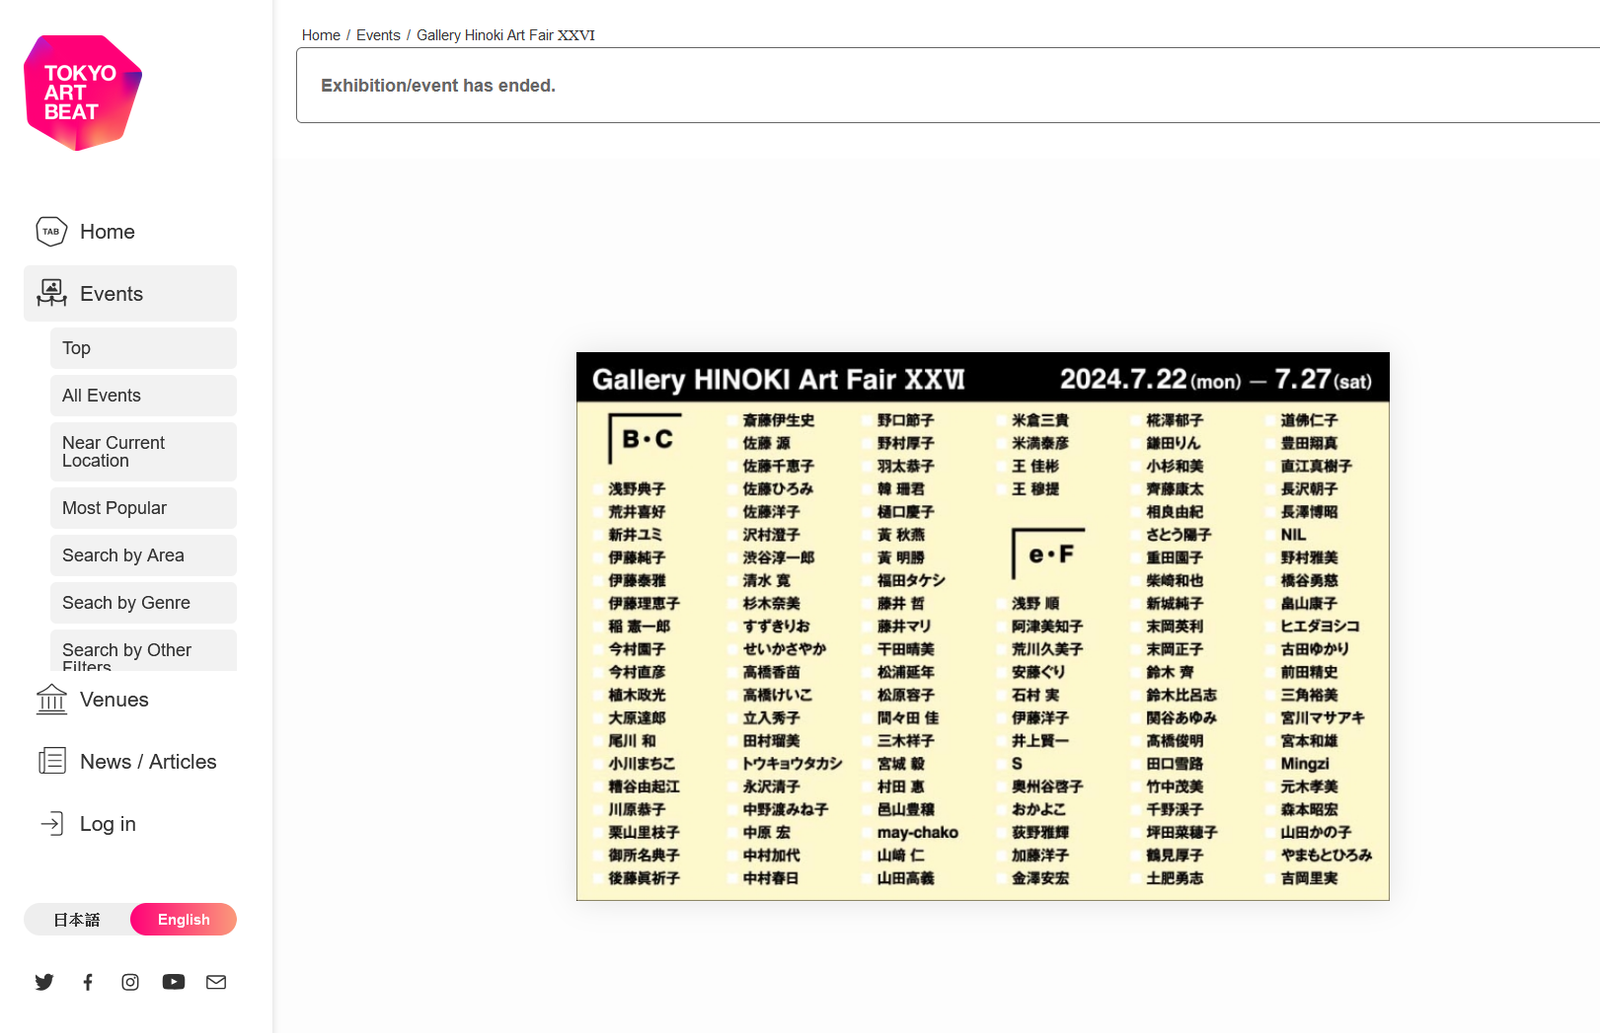Open the Twitter social link

point(44,982)
